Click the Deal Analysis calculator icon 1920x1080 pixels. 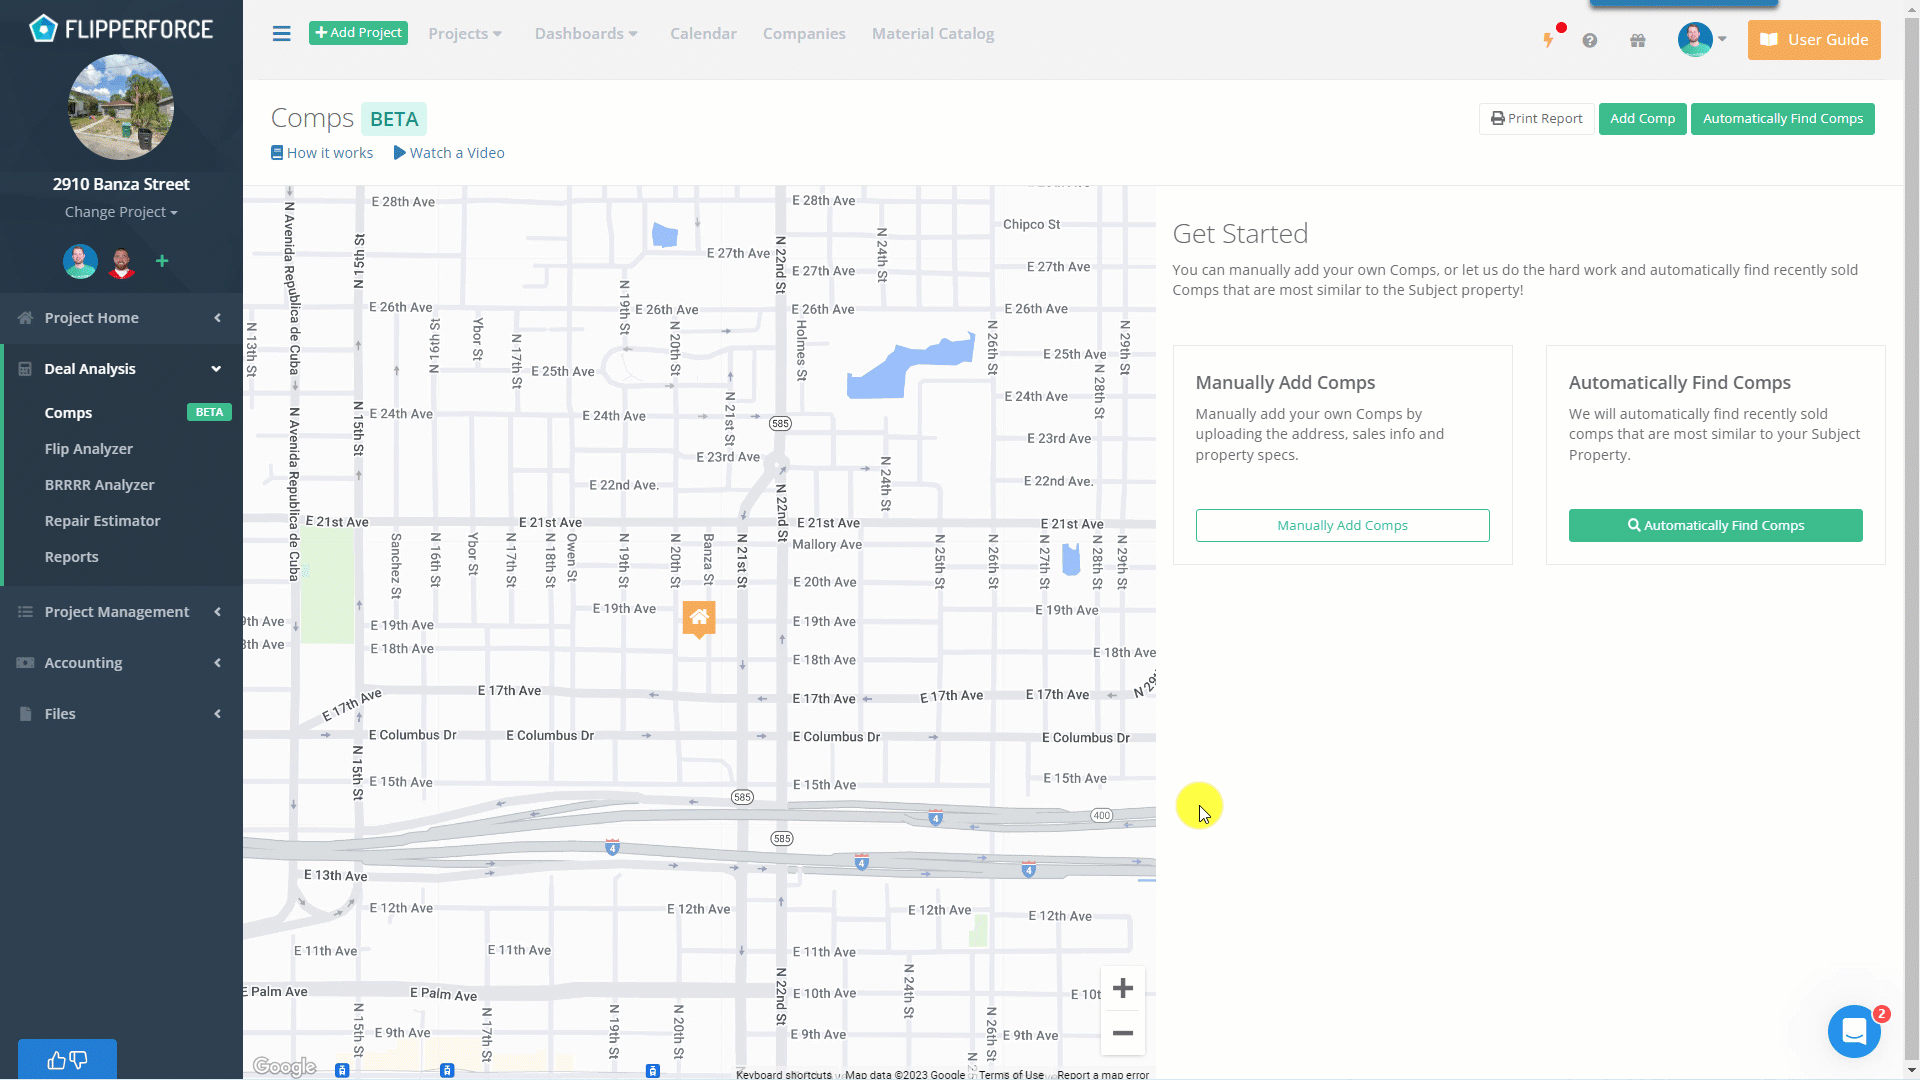25,368
